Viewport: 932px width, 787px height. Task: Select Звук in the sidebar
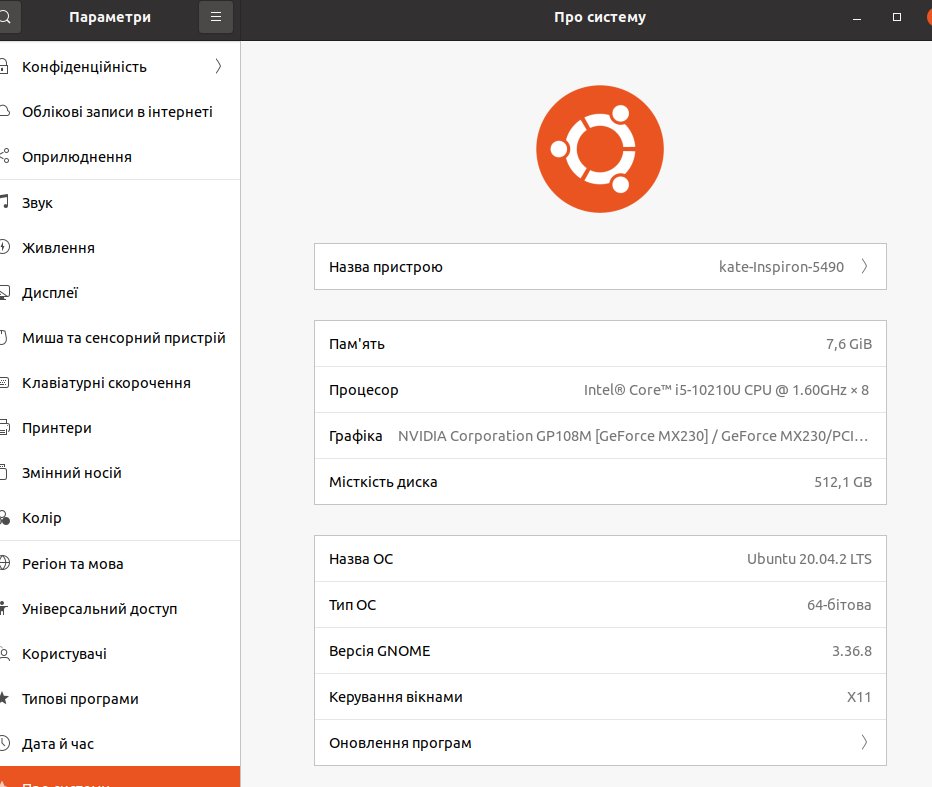click(x=120, y=202)
